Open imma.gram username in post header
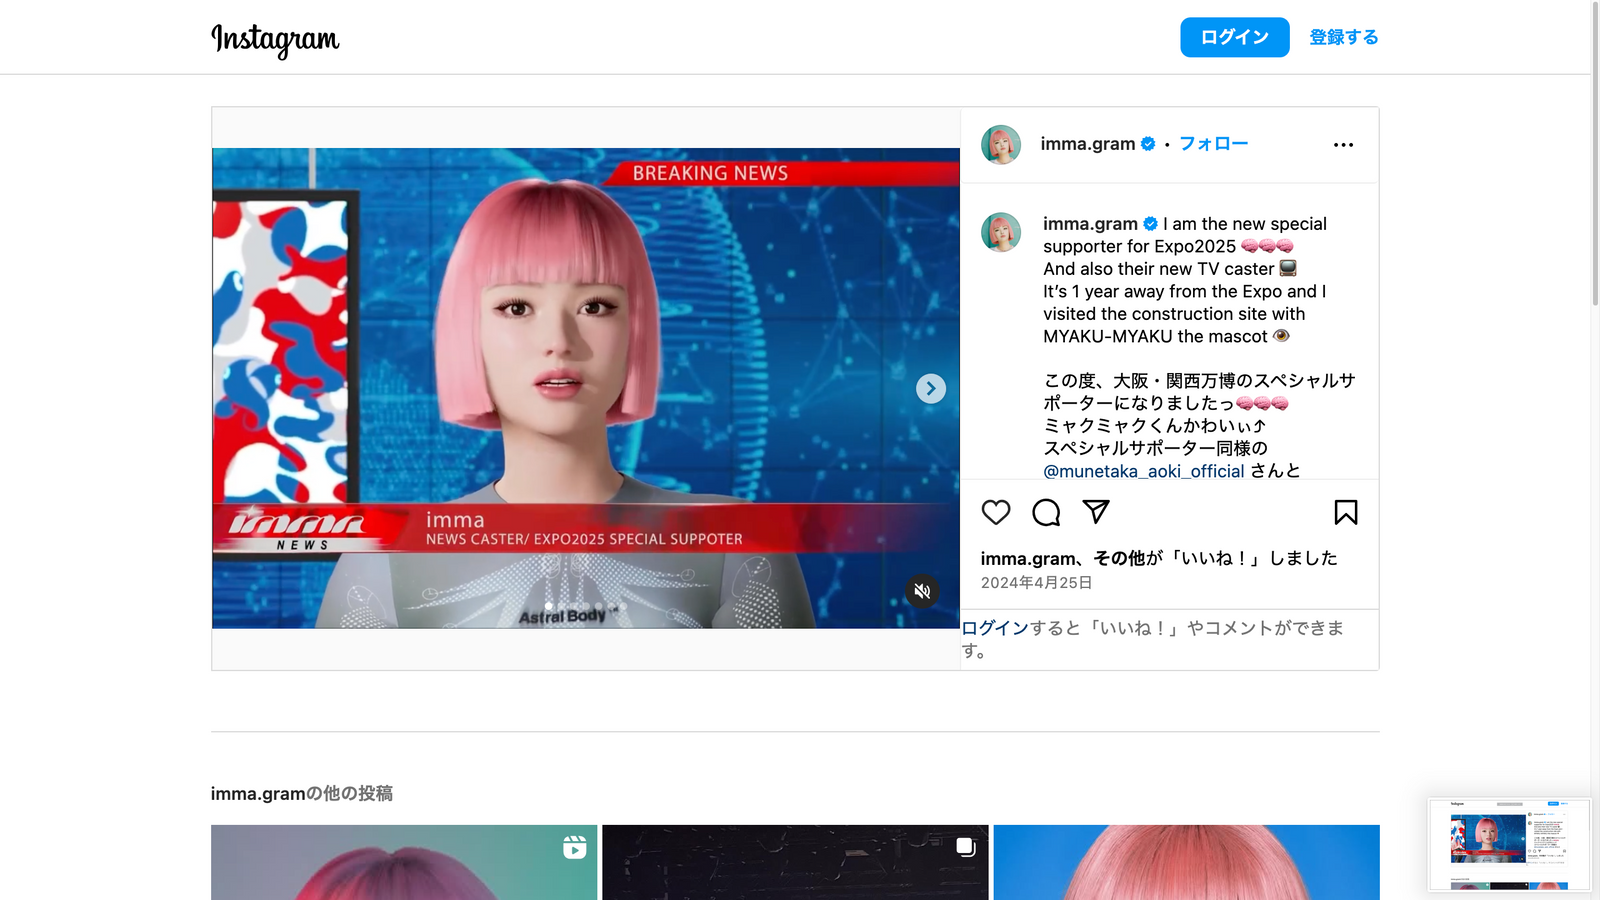 coord(1087,144)
